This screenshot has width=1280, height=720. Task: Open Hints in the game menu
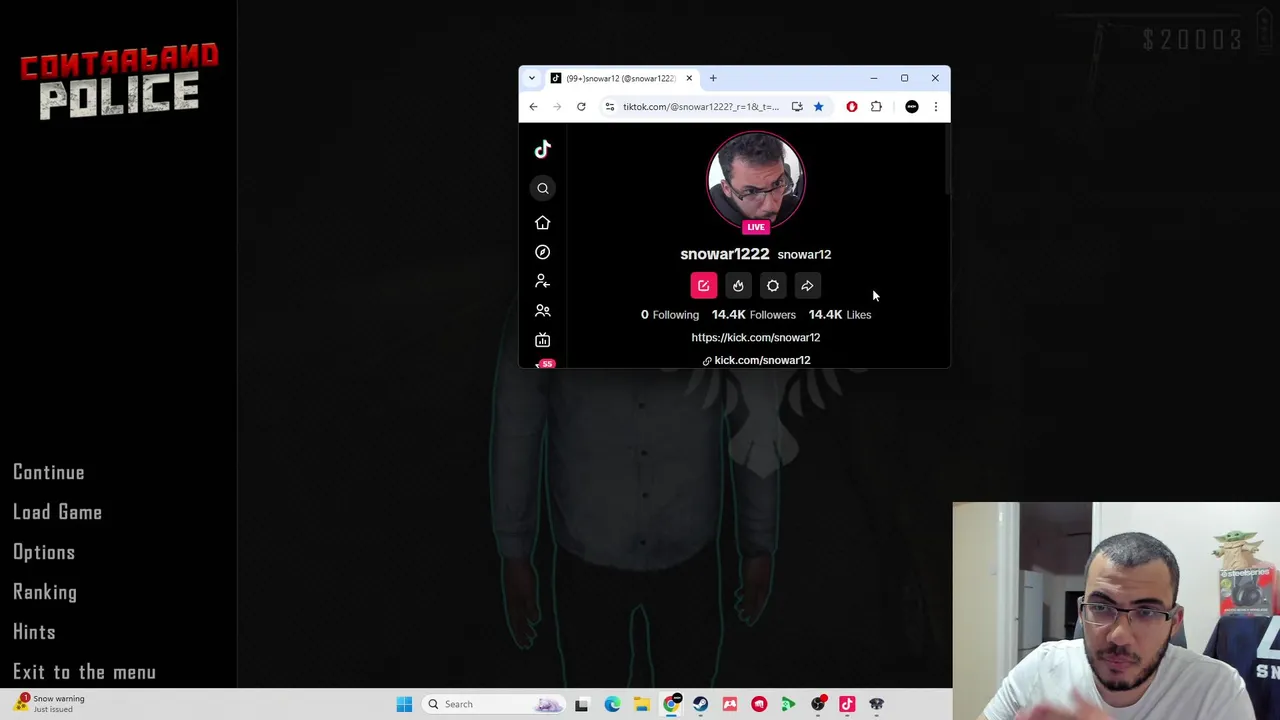(x=34, y=632)
